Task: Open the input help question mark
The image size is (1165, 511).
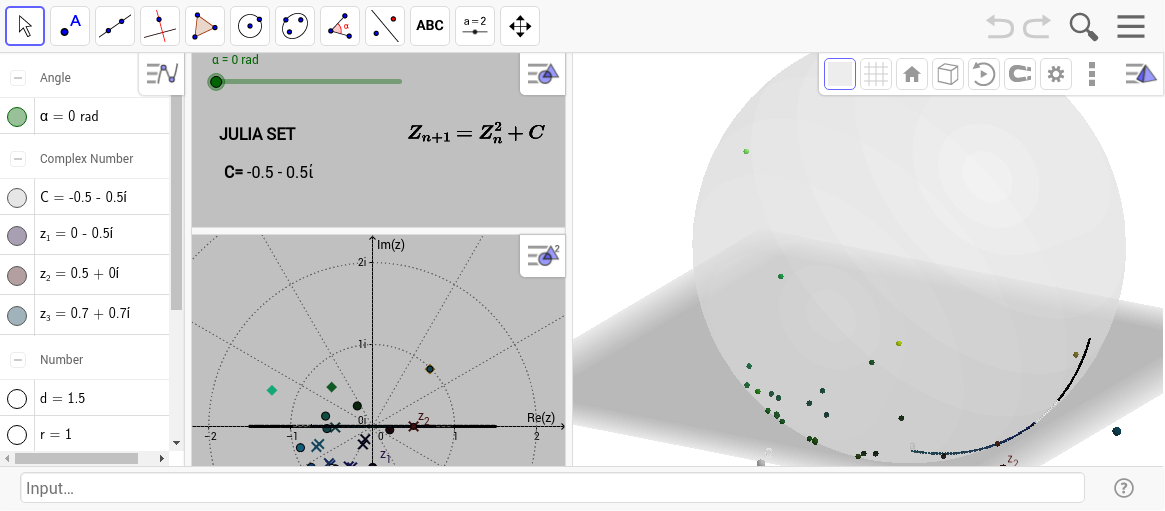Action: 1123,488
